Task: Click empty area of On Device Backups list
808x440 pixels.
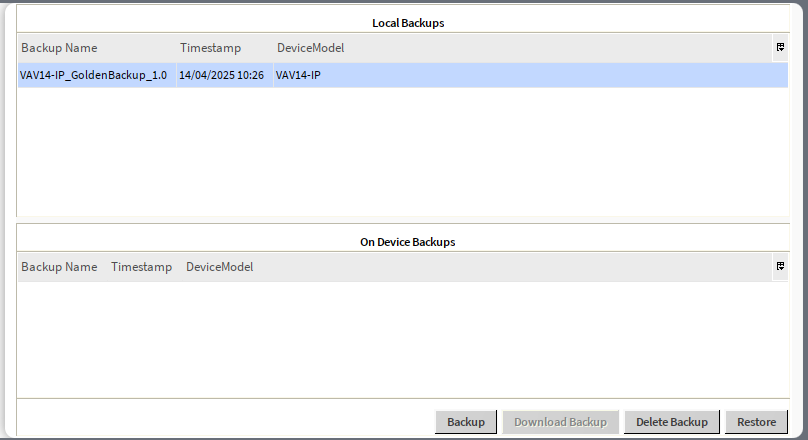Action: click(400, 338)
